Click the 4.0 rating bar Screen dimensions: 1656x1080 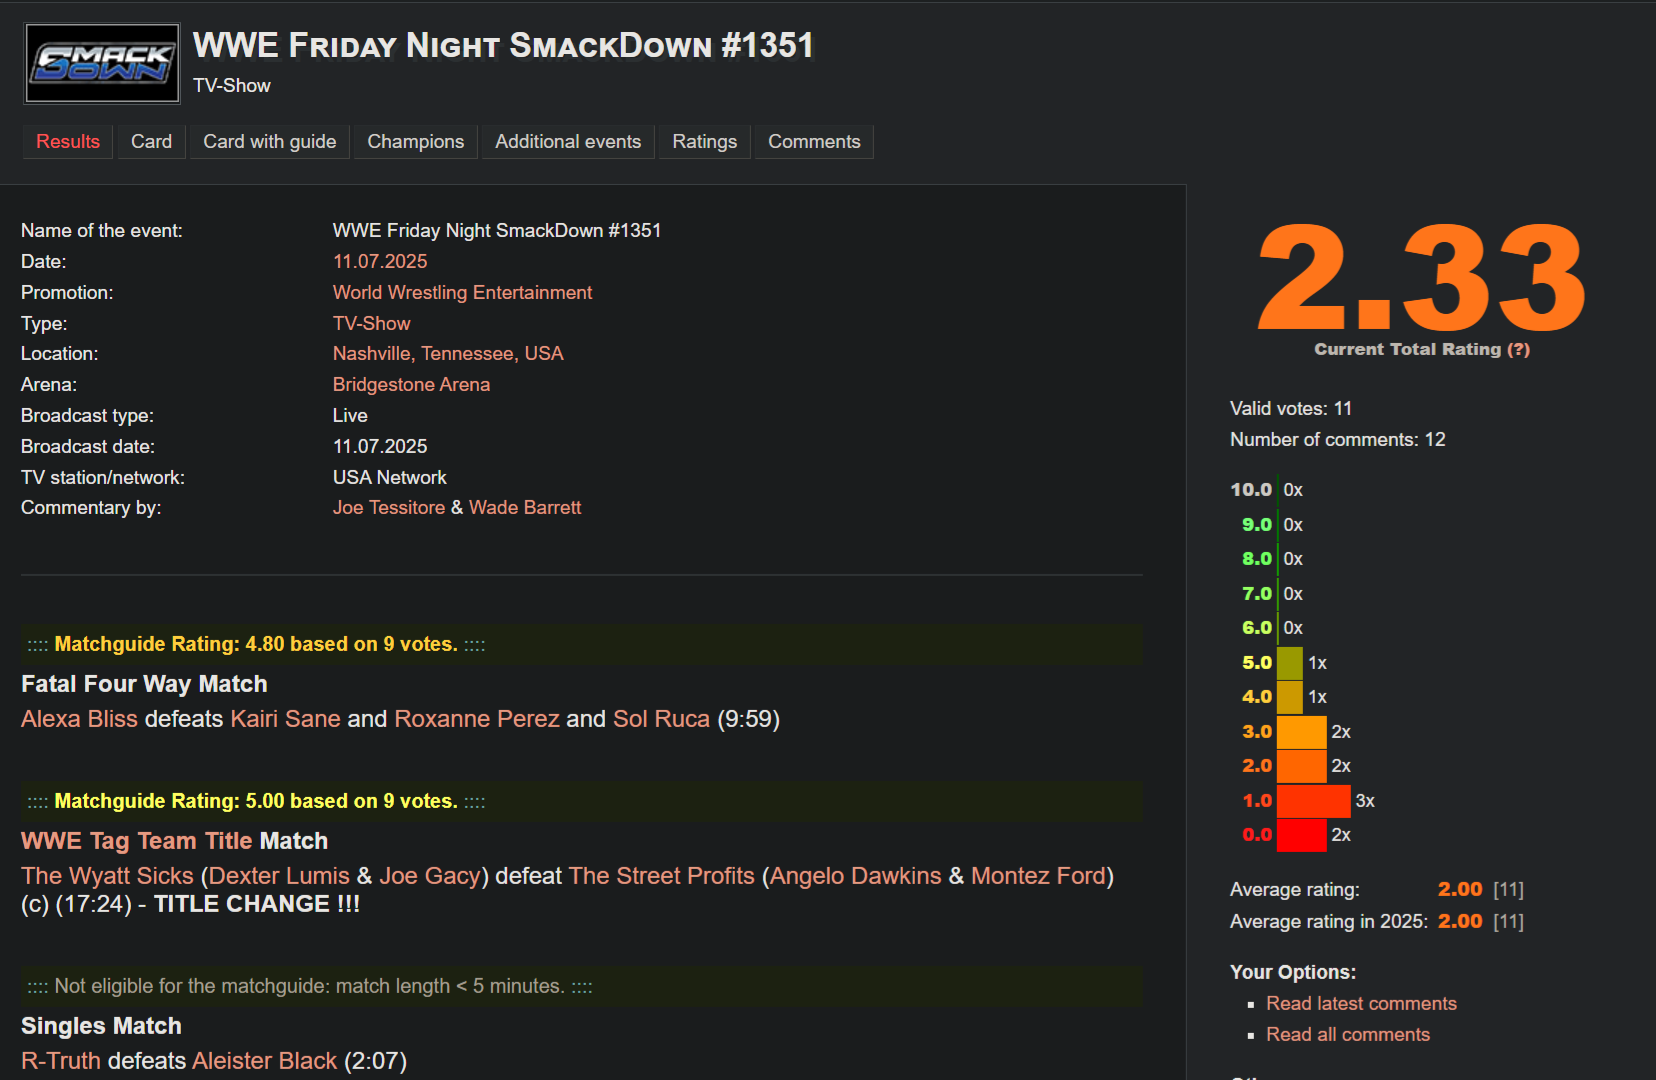pos(1290,697)
